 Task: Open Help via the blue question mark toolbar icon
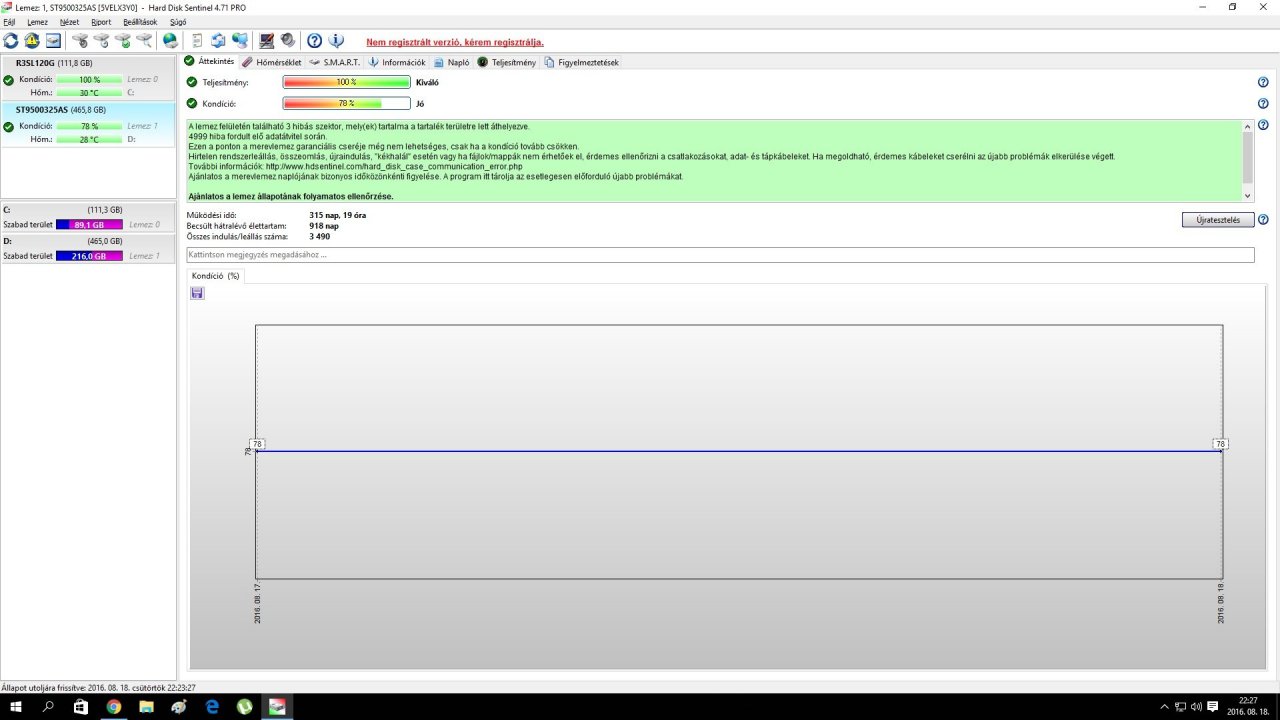tap(314, 41)
